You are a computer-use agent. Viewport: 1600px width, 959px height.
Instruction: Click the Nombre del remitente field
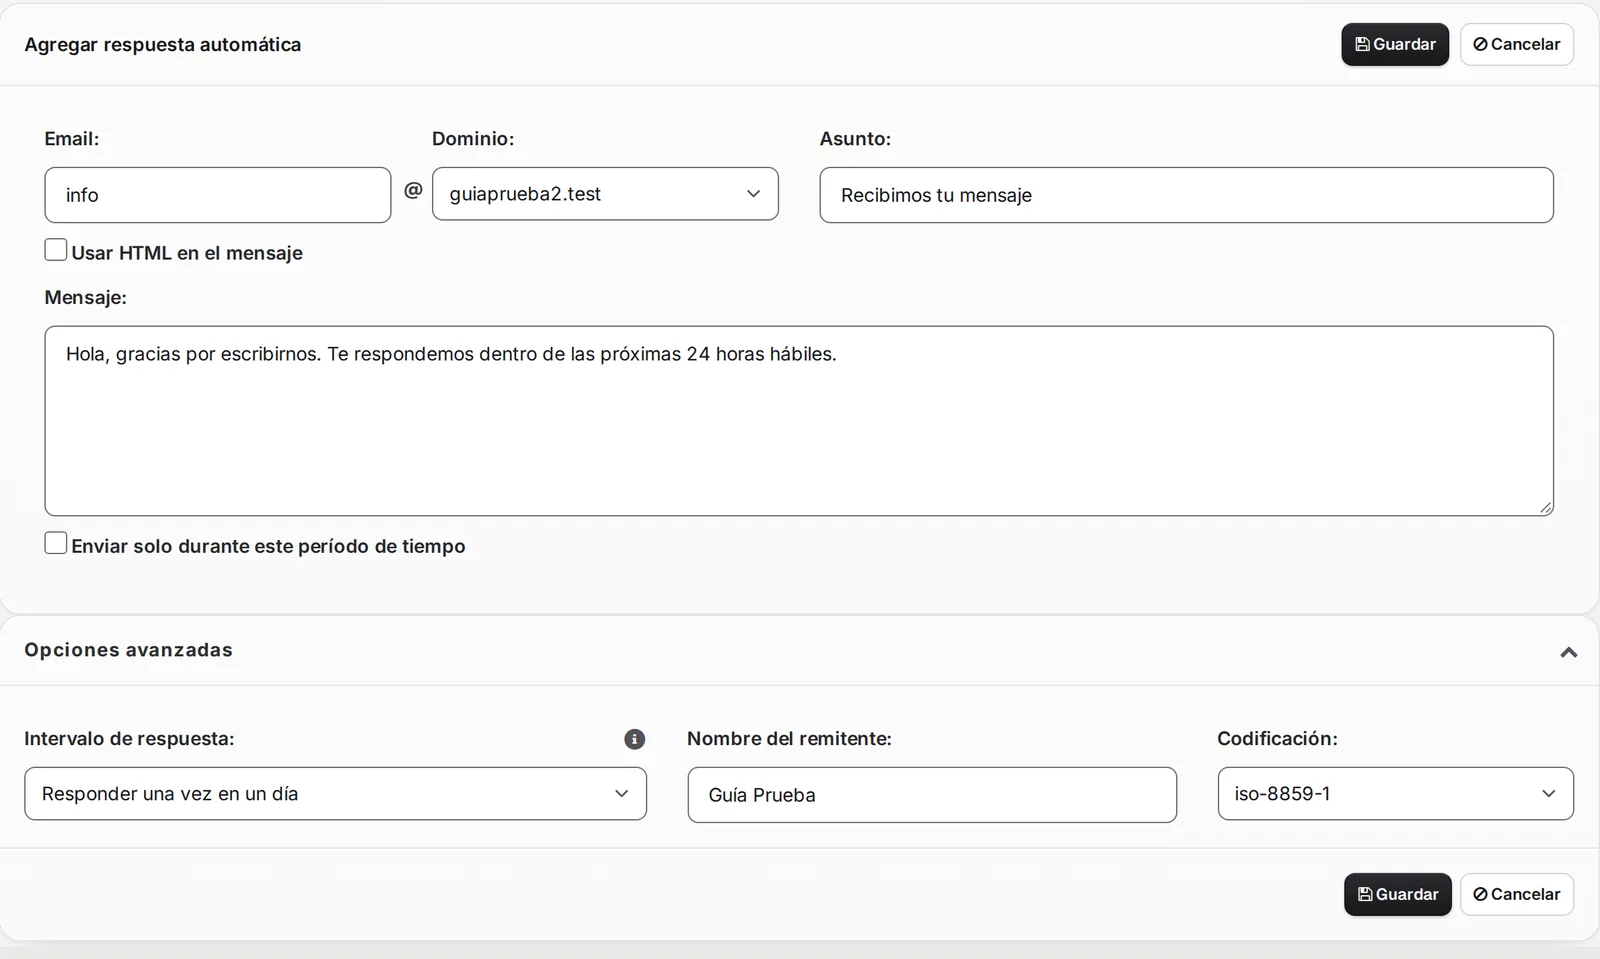click(x=932, y=795)
